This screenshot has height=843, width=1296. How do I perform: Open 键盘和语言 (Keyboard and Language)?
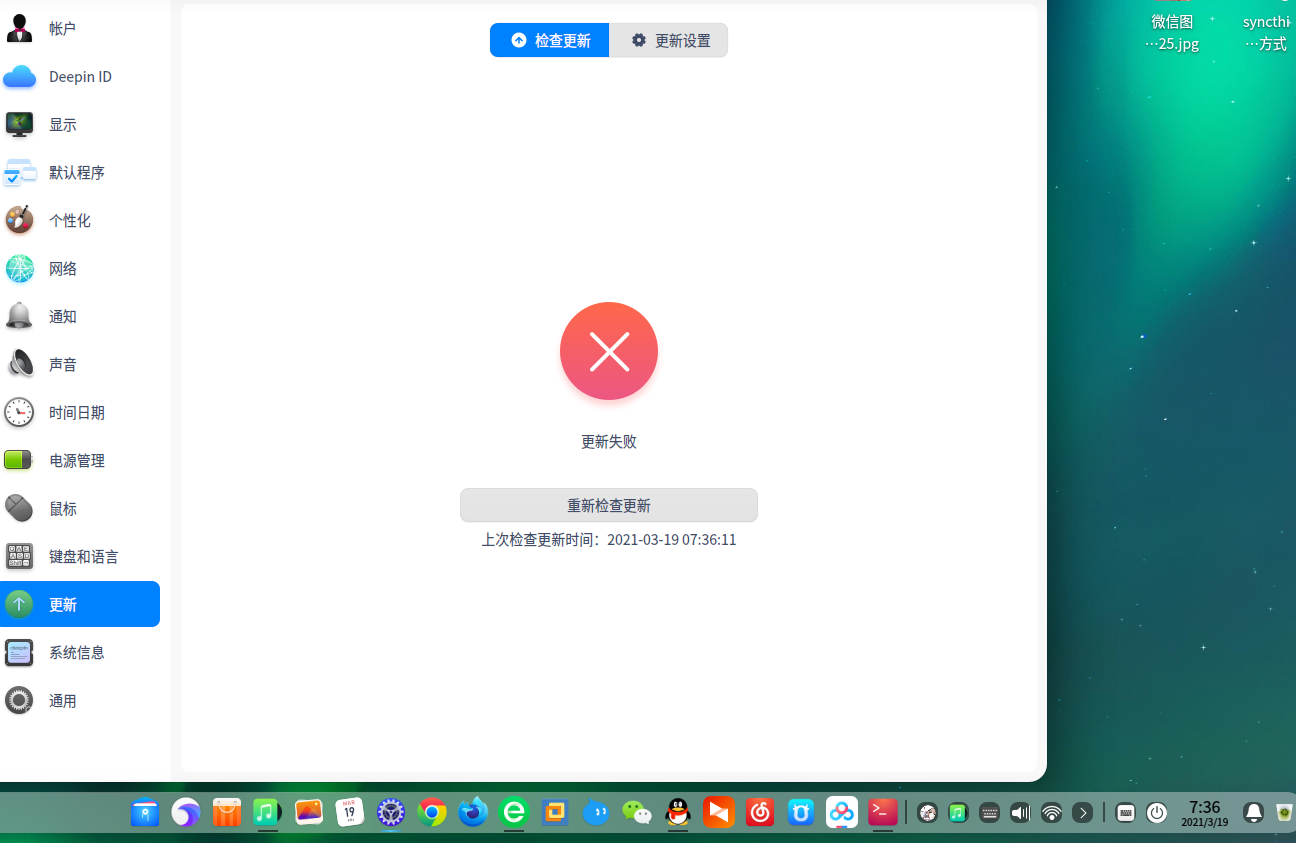pyautogui.click(x=80, y=557)
